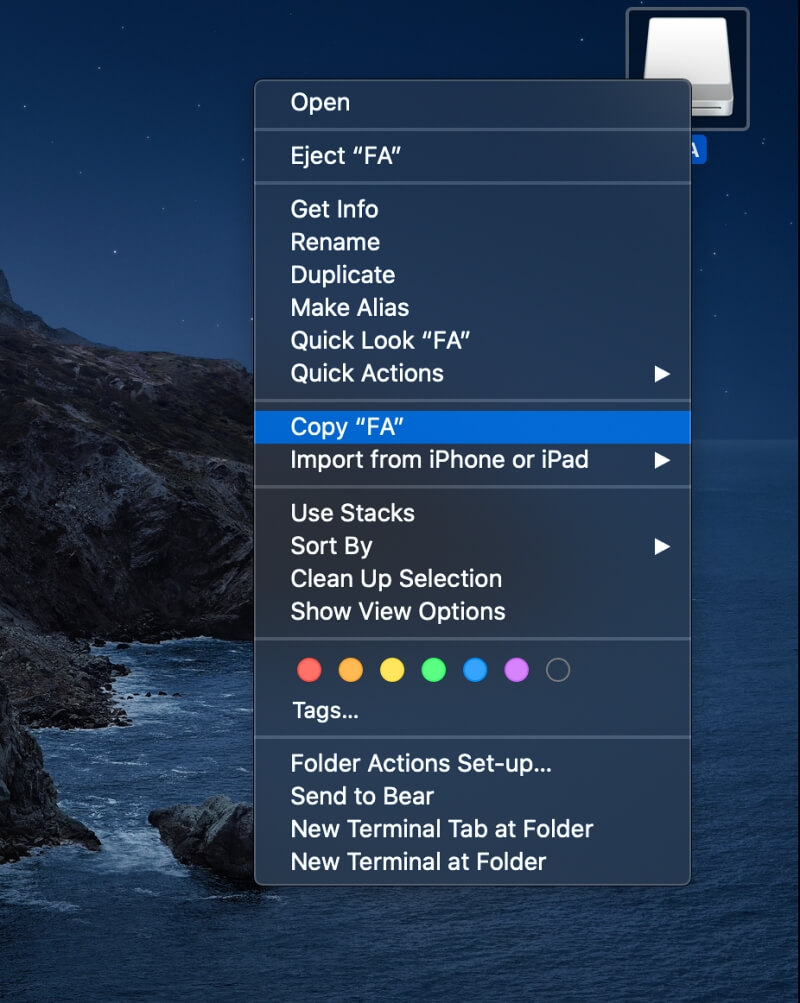Open the Tags… dialog entry
800x1003 pixels.
tap(473, 711)
